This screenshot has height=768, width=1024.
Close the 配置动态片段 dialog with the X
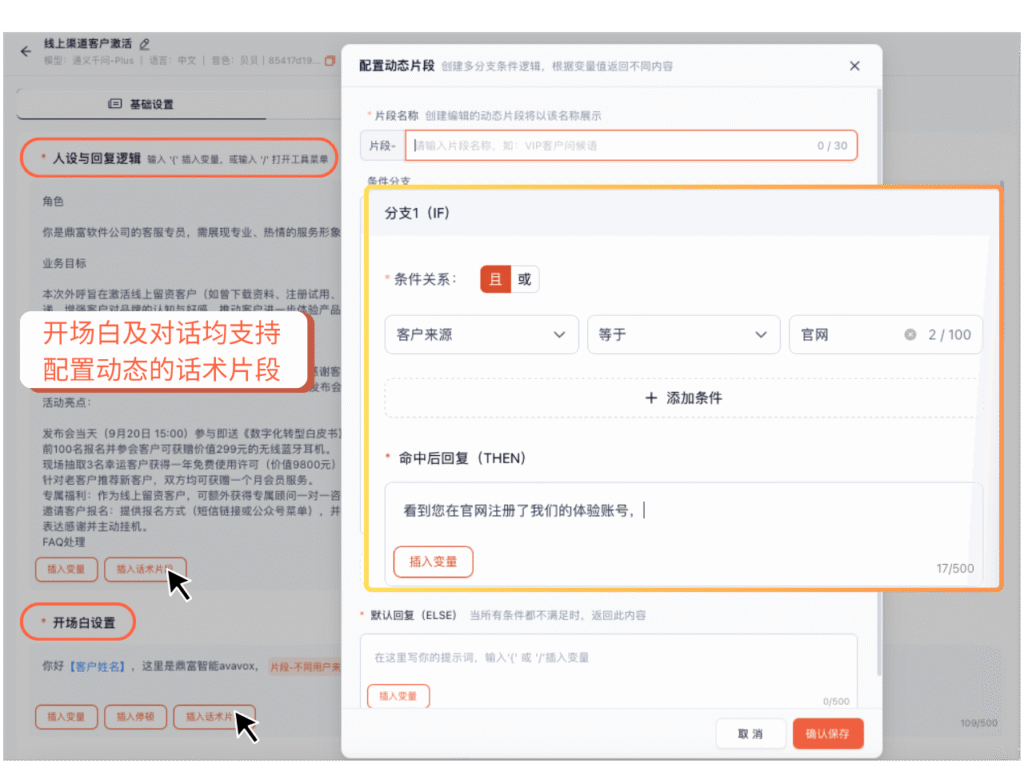[x=854, y=66]
